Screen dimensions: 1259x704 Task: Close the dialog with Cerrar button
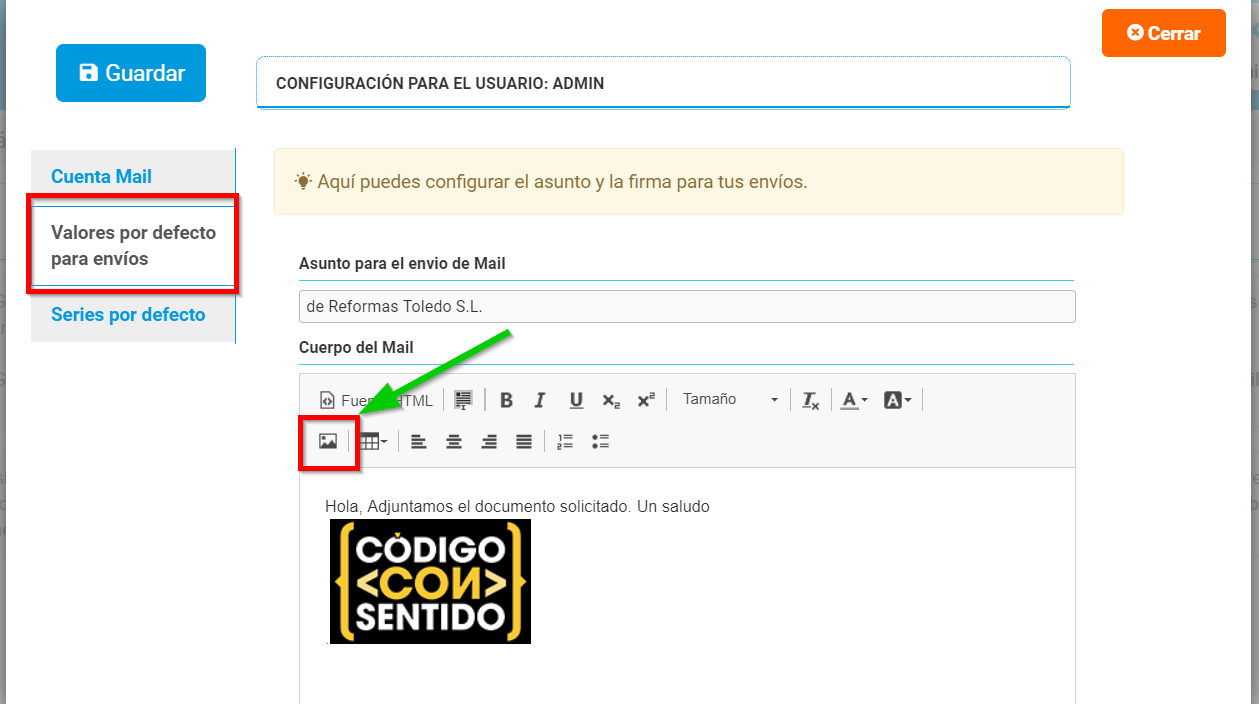point(1164,33)
